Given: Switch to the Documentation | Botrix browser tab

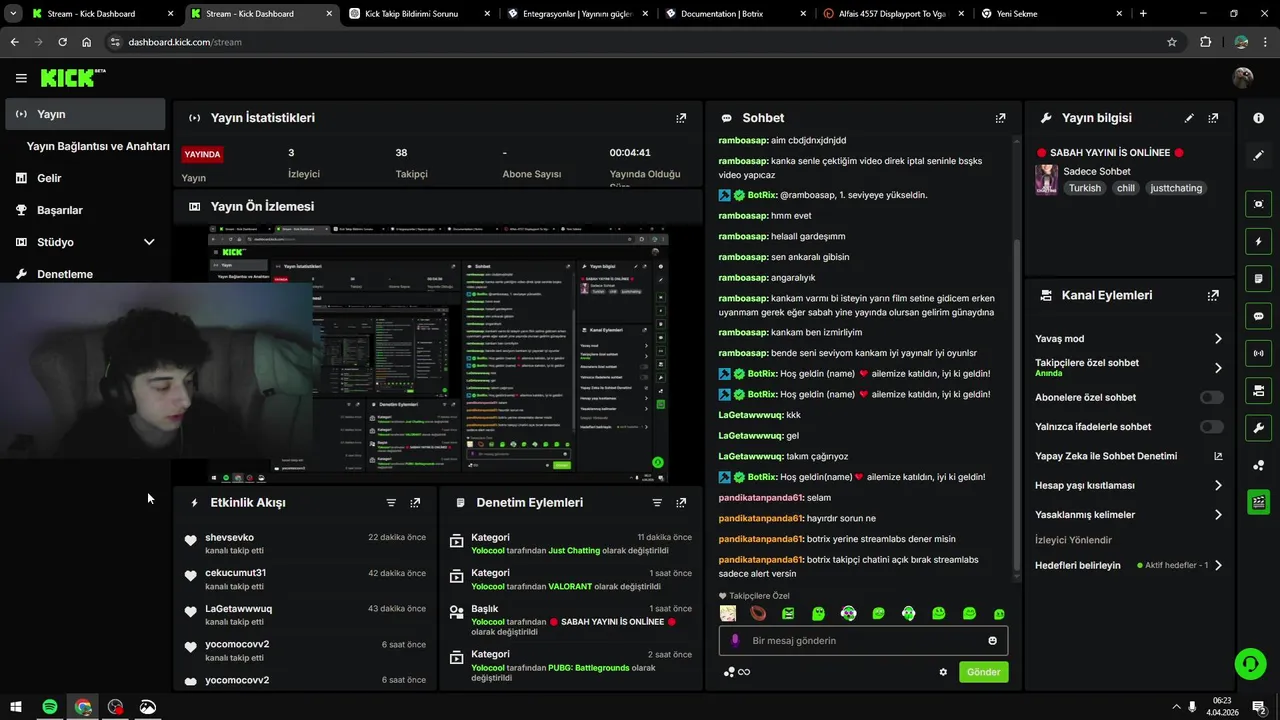Looking at the screenshot, I should [x=736, y=14].
